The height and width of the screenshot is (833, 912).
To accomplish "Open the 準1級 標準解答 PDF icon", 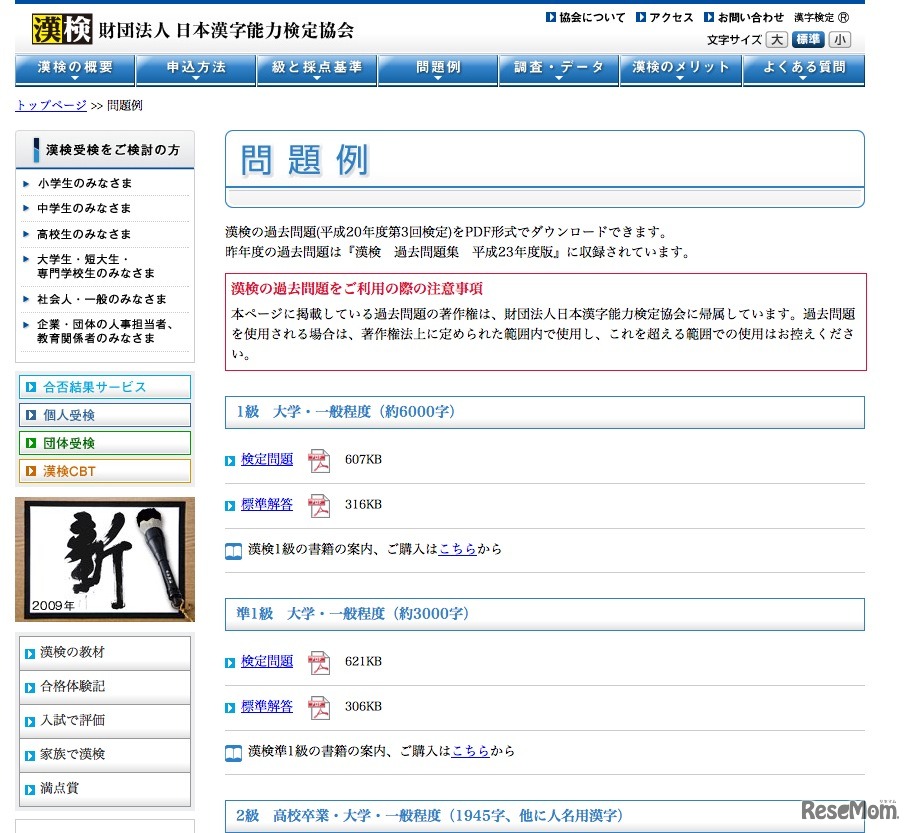I will 318,707.
